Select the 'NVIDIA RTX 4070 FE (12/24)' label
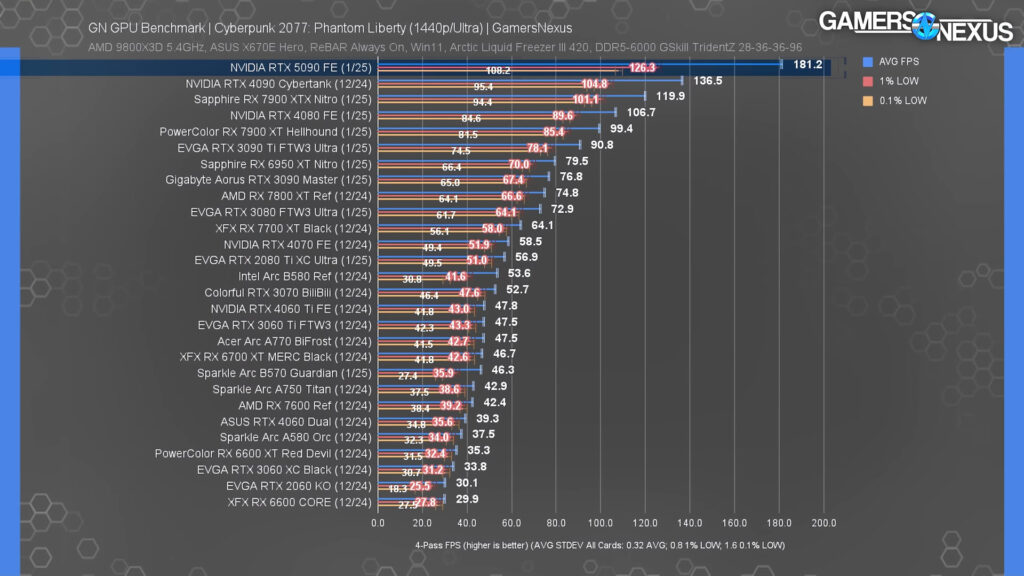 coord(298,245)
